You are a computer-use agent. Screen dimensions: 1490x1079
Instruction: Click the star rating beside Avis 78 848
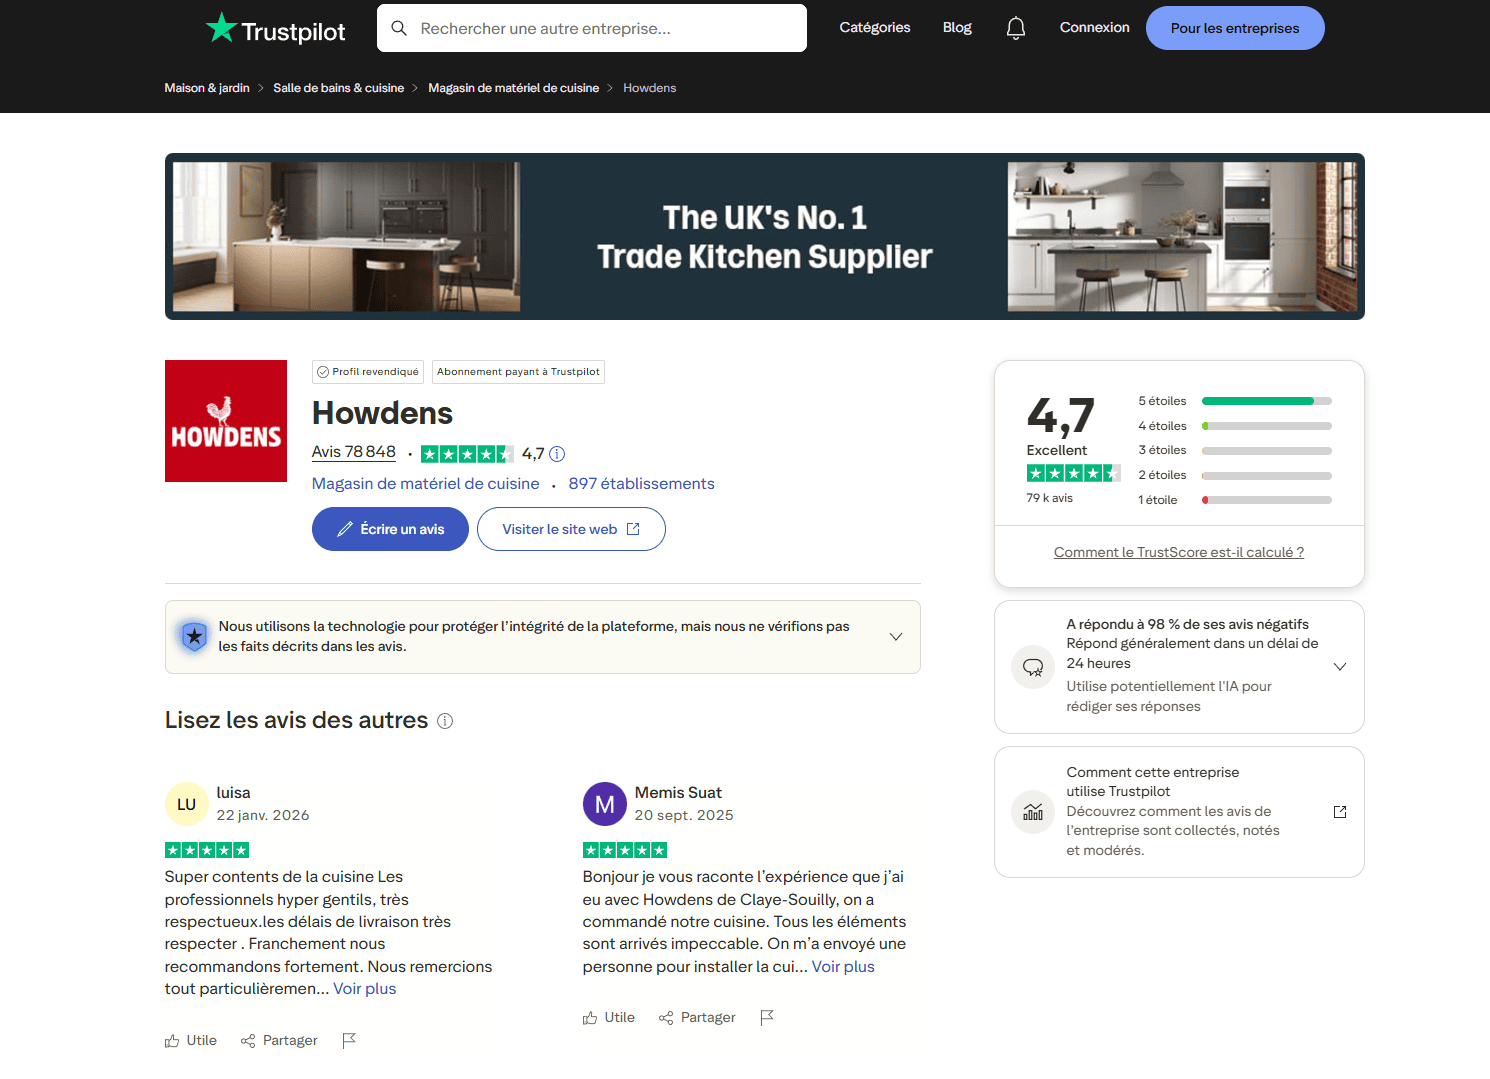(x=467, y=454)
